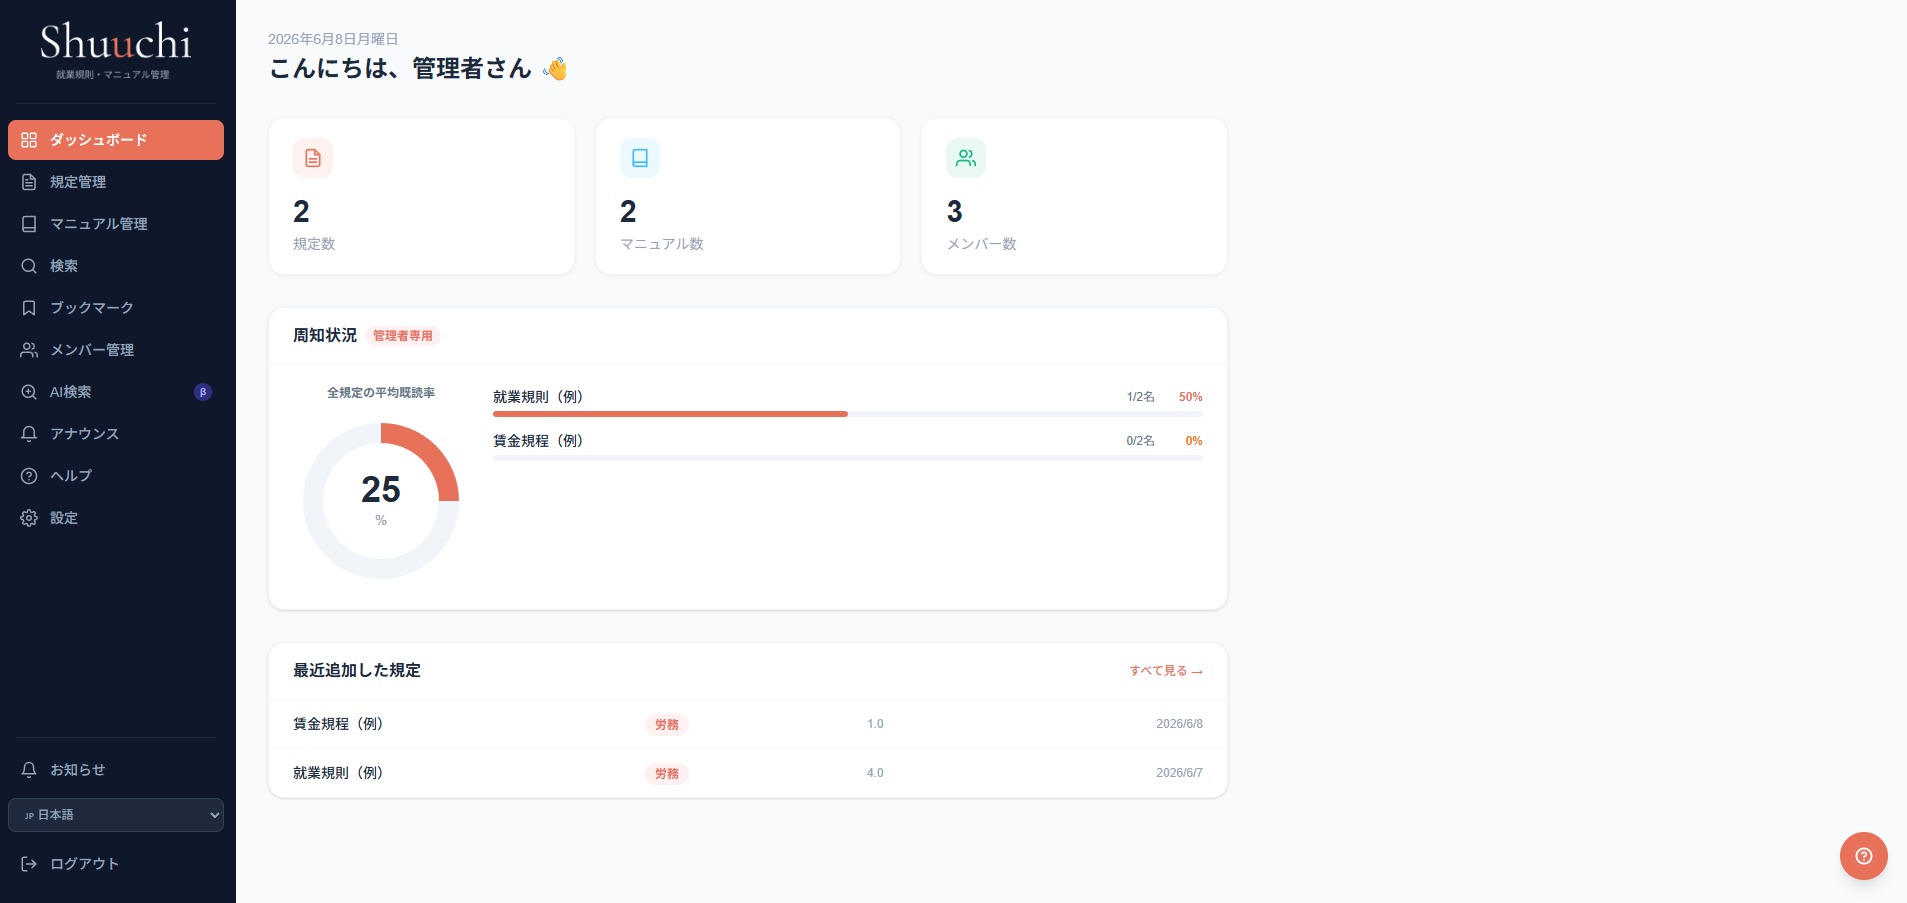Click the マニュアル管理 book icon

(x=29, y=224)
